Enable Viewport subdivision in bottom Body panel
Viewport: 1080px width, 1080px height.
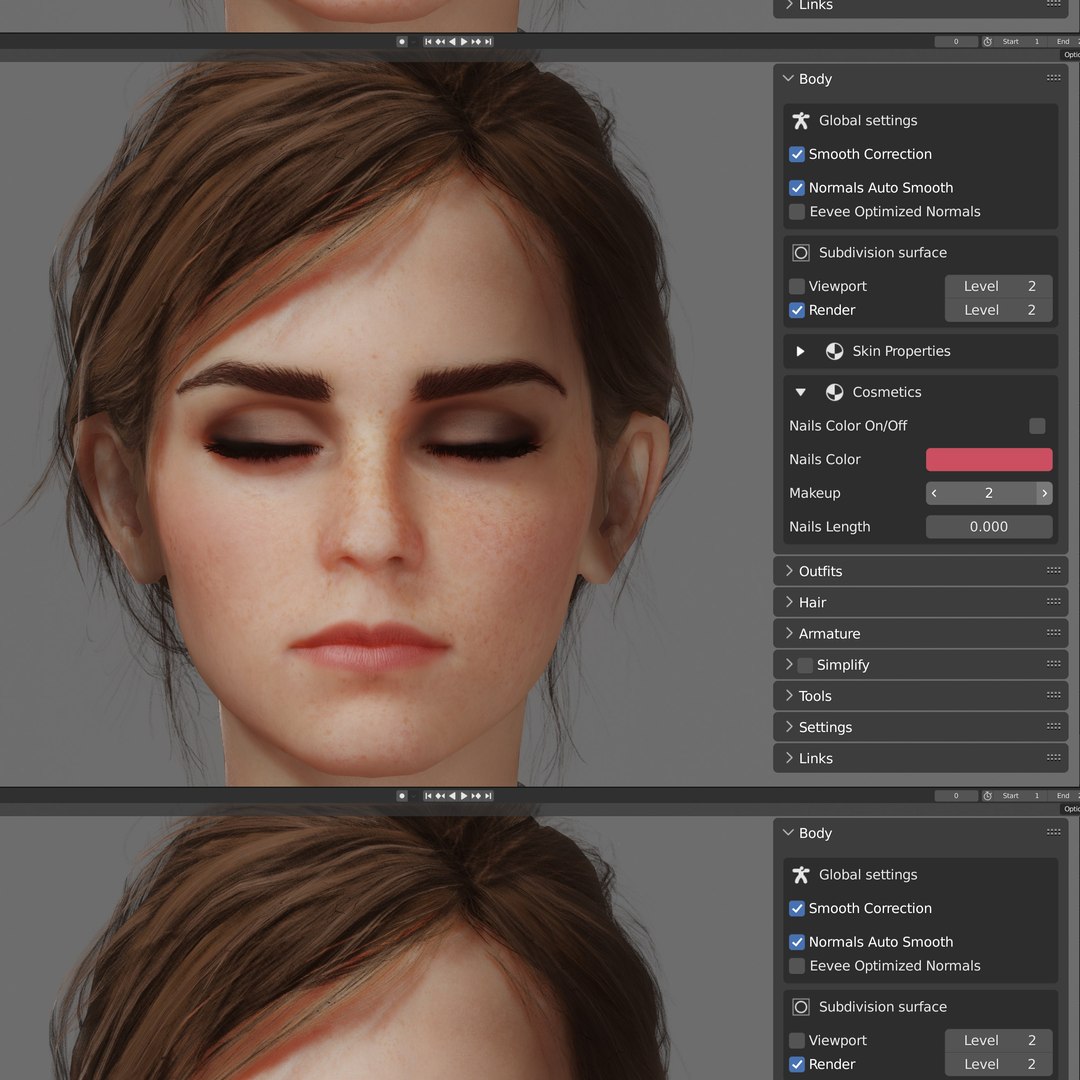point(797,1041)
